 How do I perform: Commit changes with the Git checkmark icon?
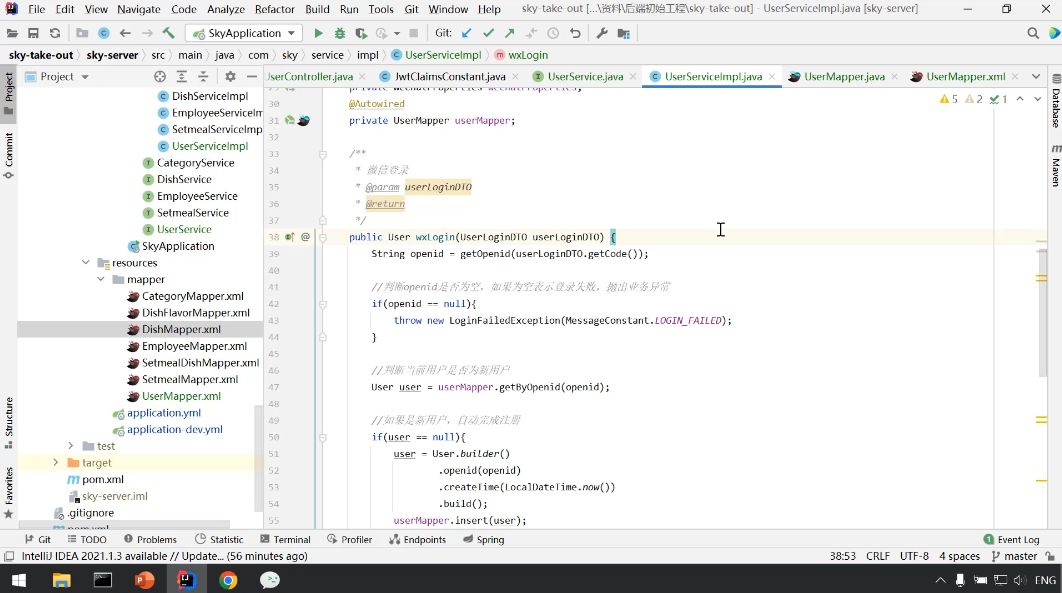point(488,33)
